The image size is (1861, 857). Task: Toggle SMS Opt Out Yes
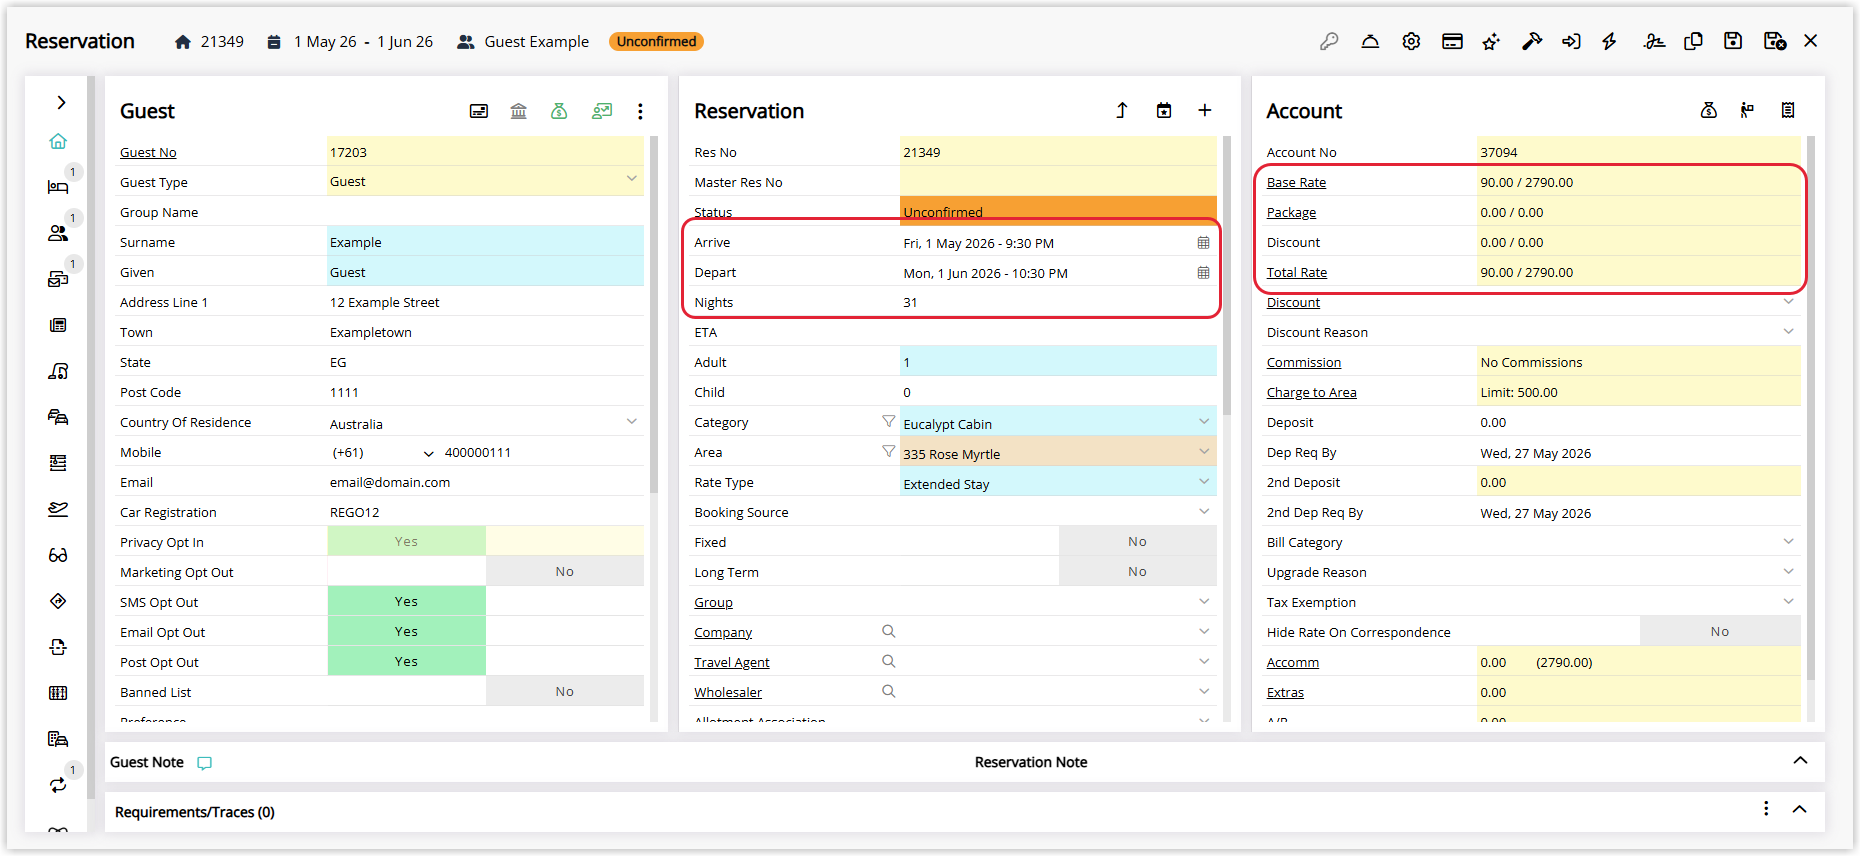[x=406, y=601]
